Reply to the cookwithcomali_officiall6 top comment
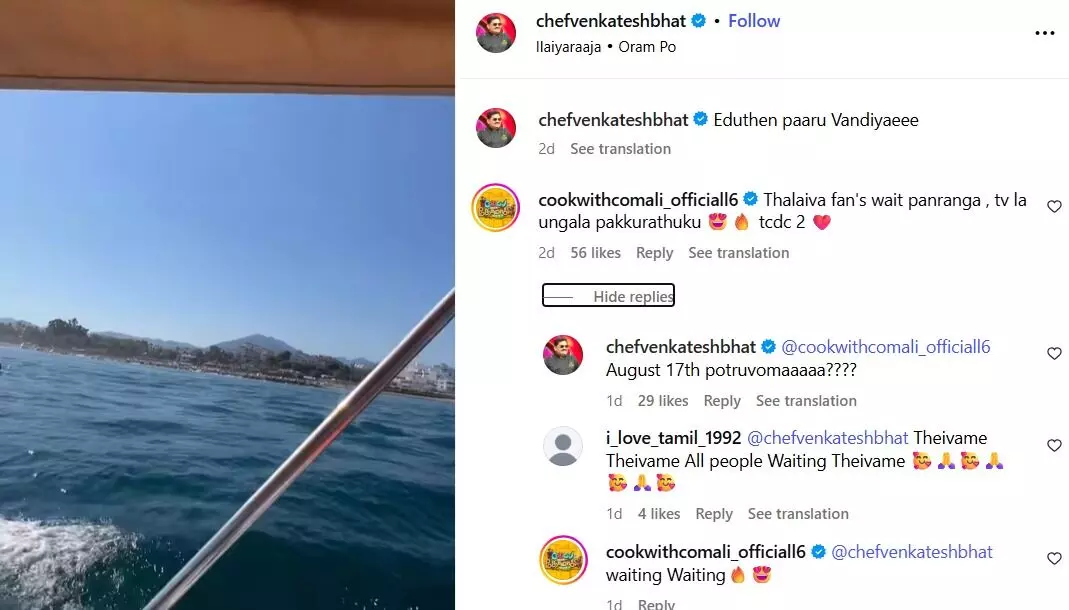 click(x=654, y=253)
